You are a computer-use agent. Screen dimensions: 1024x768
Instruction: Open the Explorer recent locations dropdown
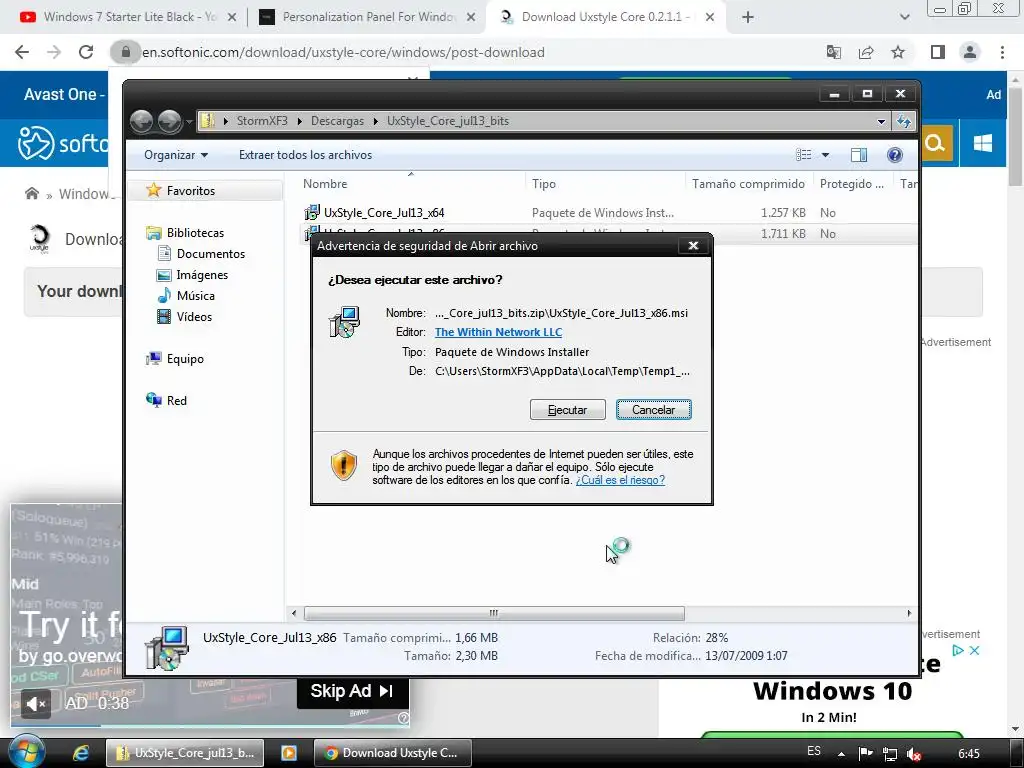[x=189, y=121]
